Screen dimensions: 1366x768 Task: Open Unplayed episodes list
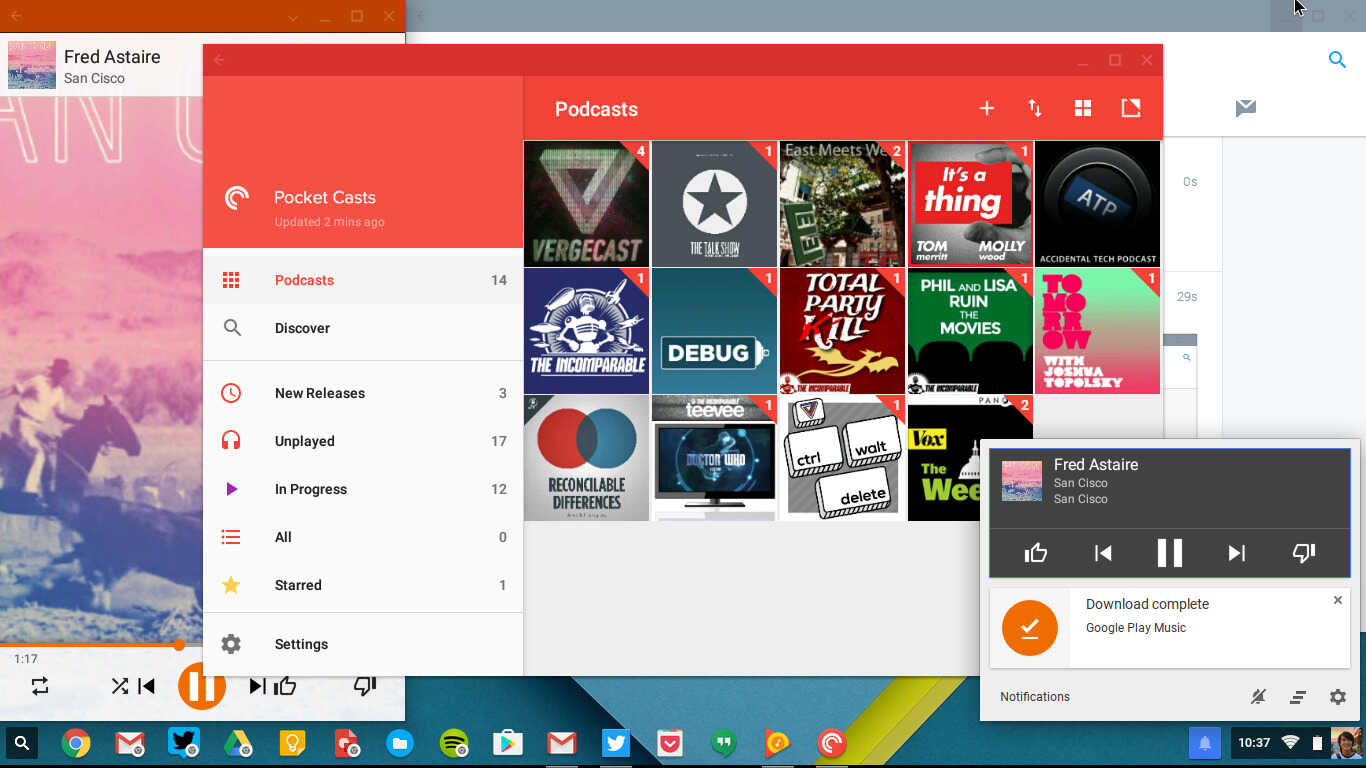pos(304,441)
